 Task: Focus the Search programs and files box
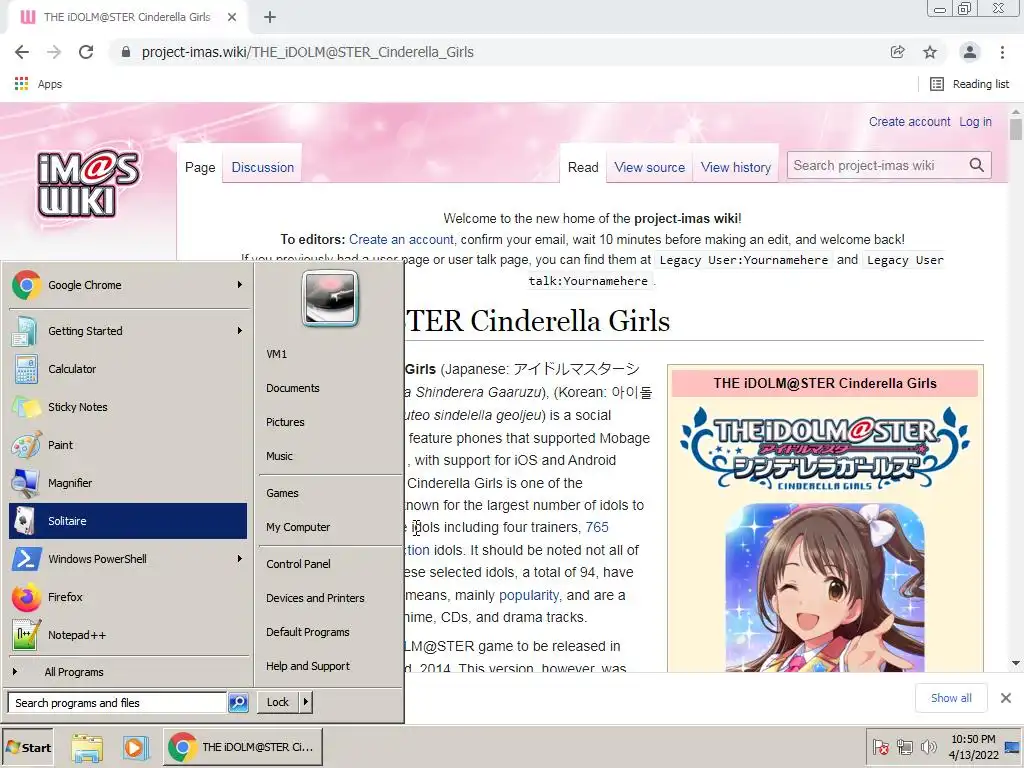118,703
